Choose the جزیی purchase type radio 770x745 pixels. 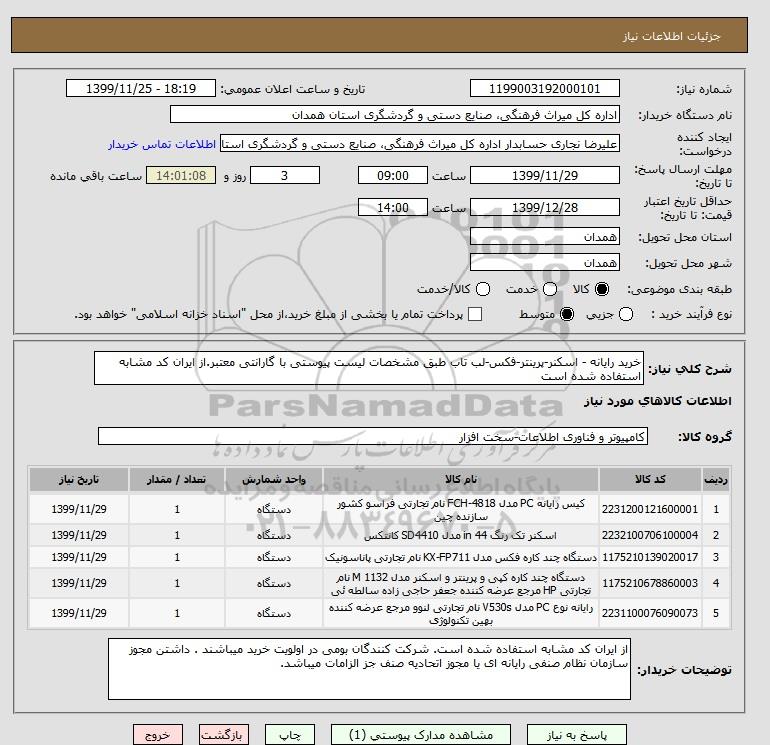[626, 314]
